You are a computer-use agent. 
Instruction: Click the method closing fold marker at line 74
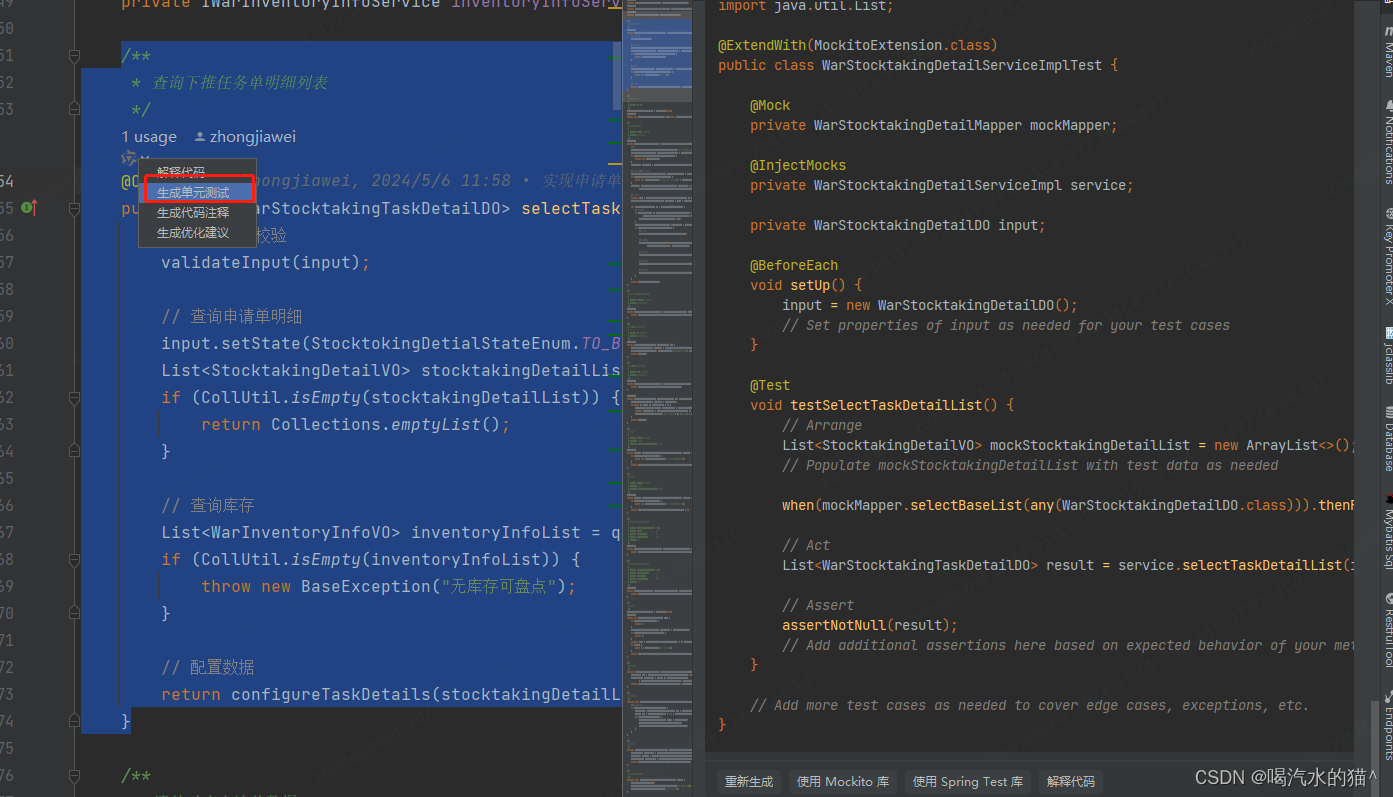click(74, 721)
